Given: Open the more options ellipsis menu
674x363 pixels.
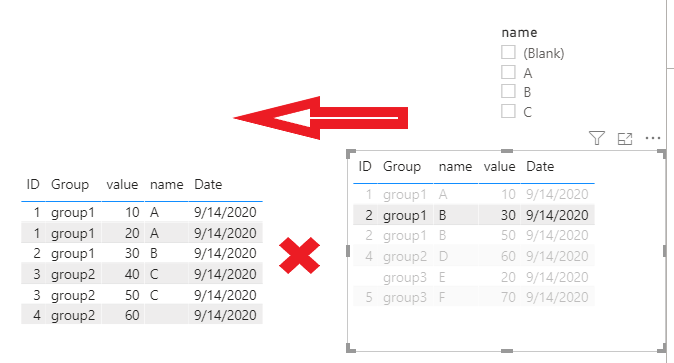Looking at the screenshot, I should [653, 138].
